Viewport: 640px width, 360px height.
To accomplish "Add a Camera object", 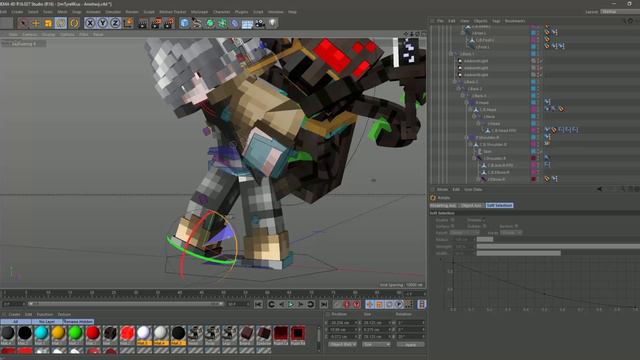I will click(x=260, y=23).
